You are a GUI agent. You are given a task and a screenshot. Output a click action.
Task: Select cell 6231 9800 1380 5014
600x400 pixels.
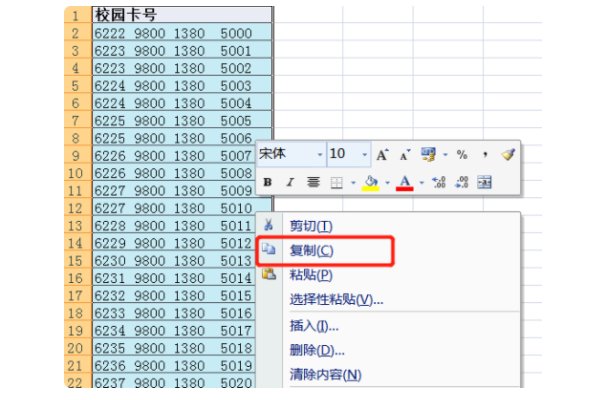coord(174,278)
